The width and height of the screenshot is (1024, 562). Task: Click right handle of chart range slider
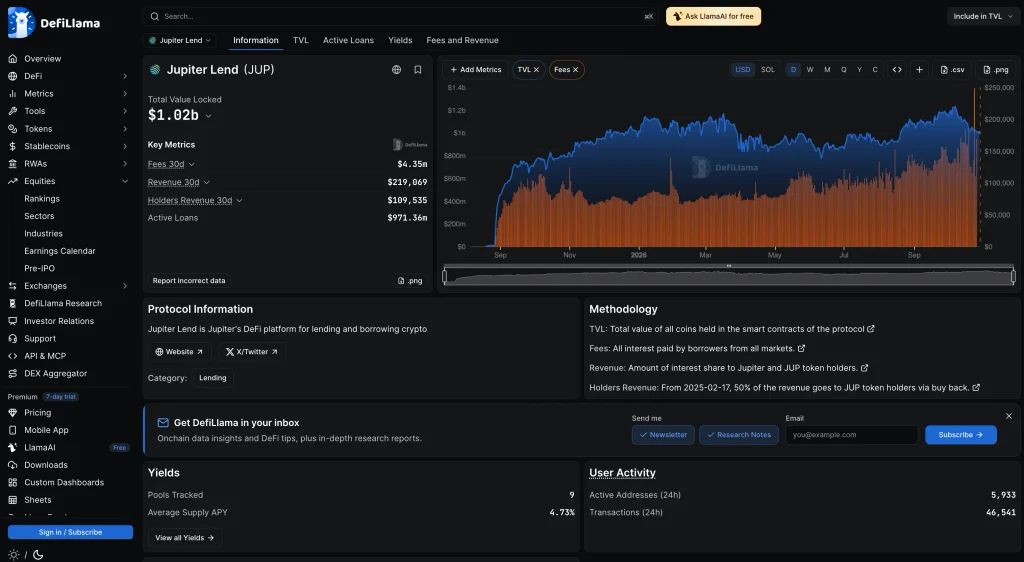point(1014,277)
